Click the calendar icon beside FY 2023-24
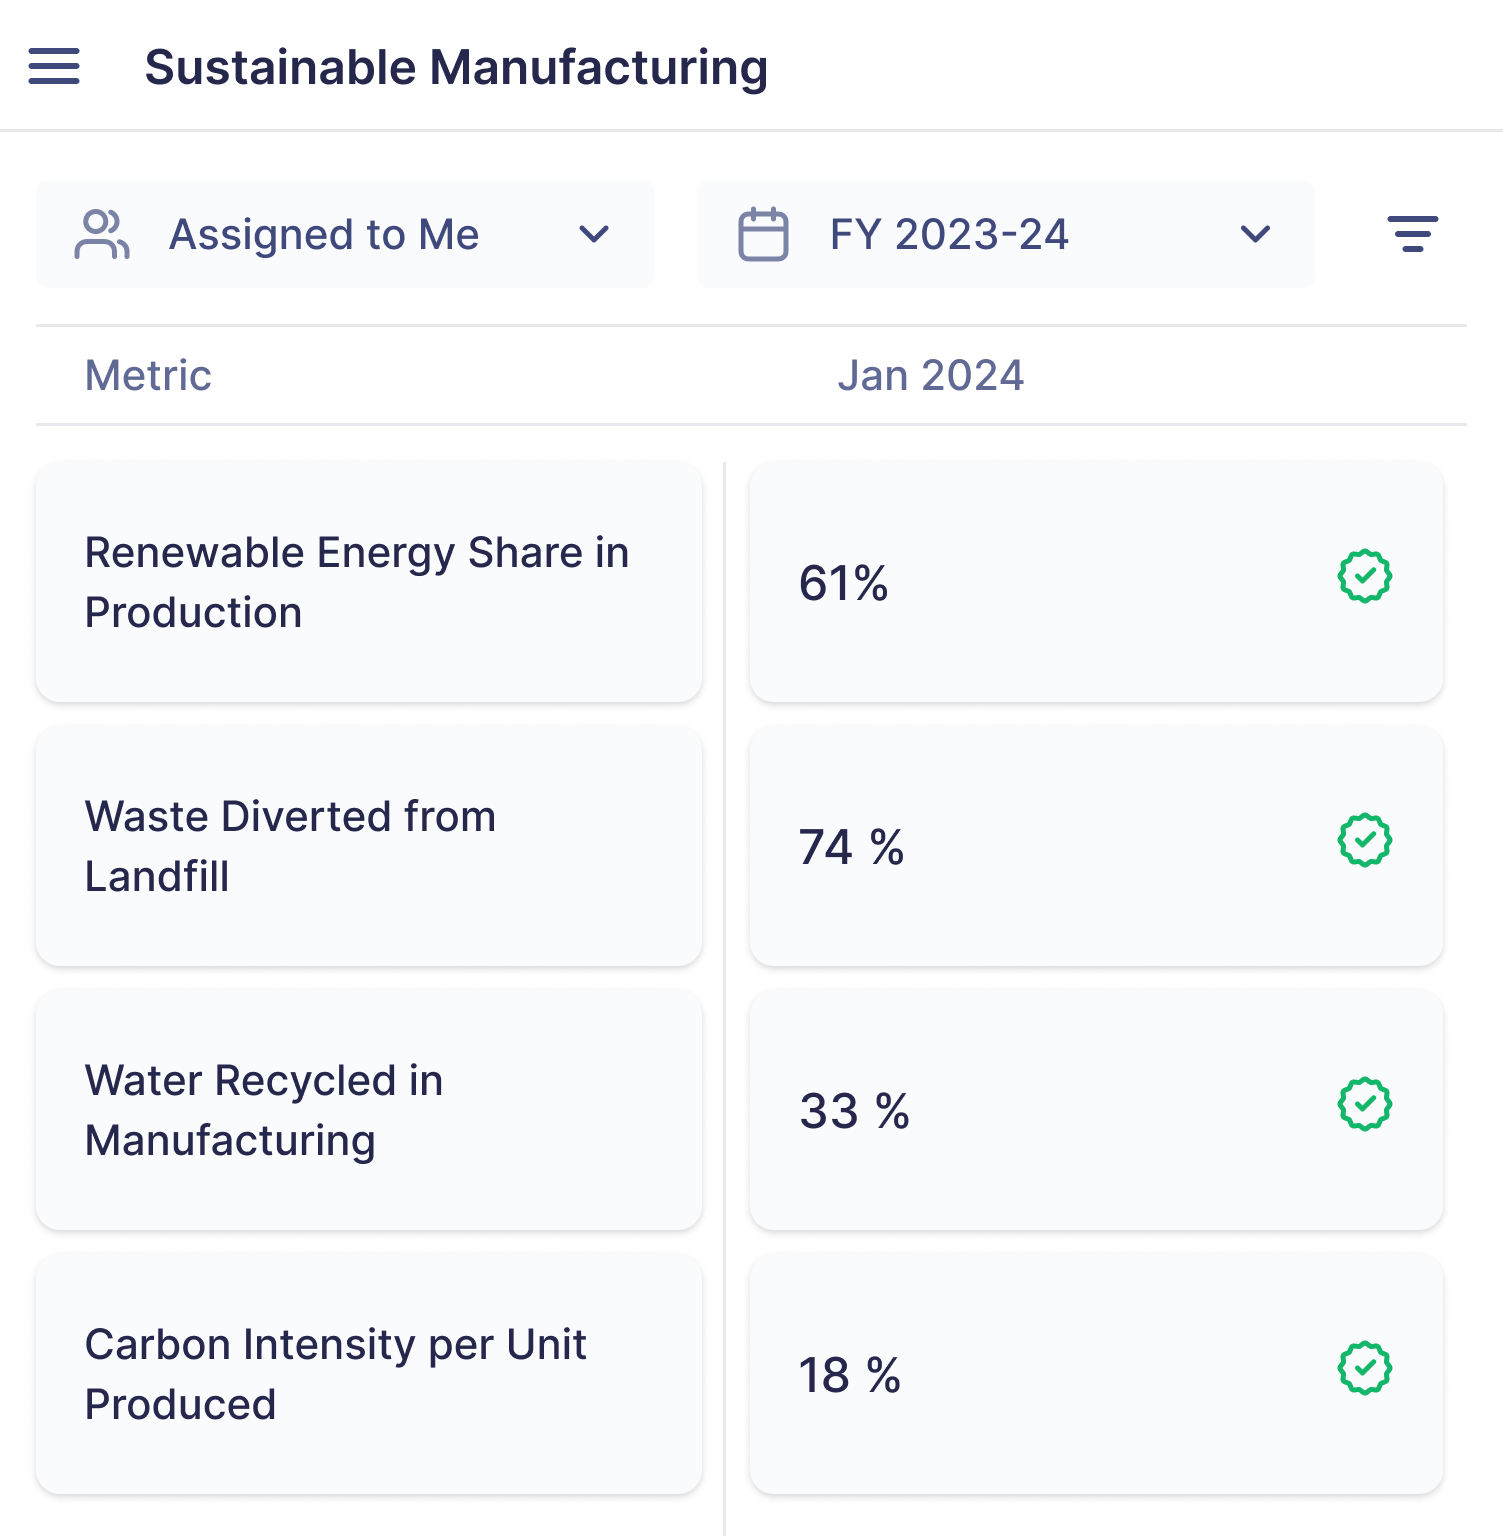 pos(763,234)
